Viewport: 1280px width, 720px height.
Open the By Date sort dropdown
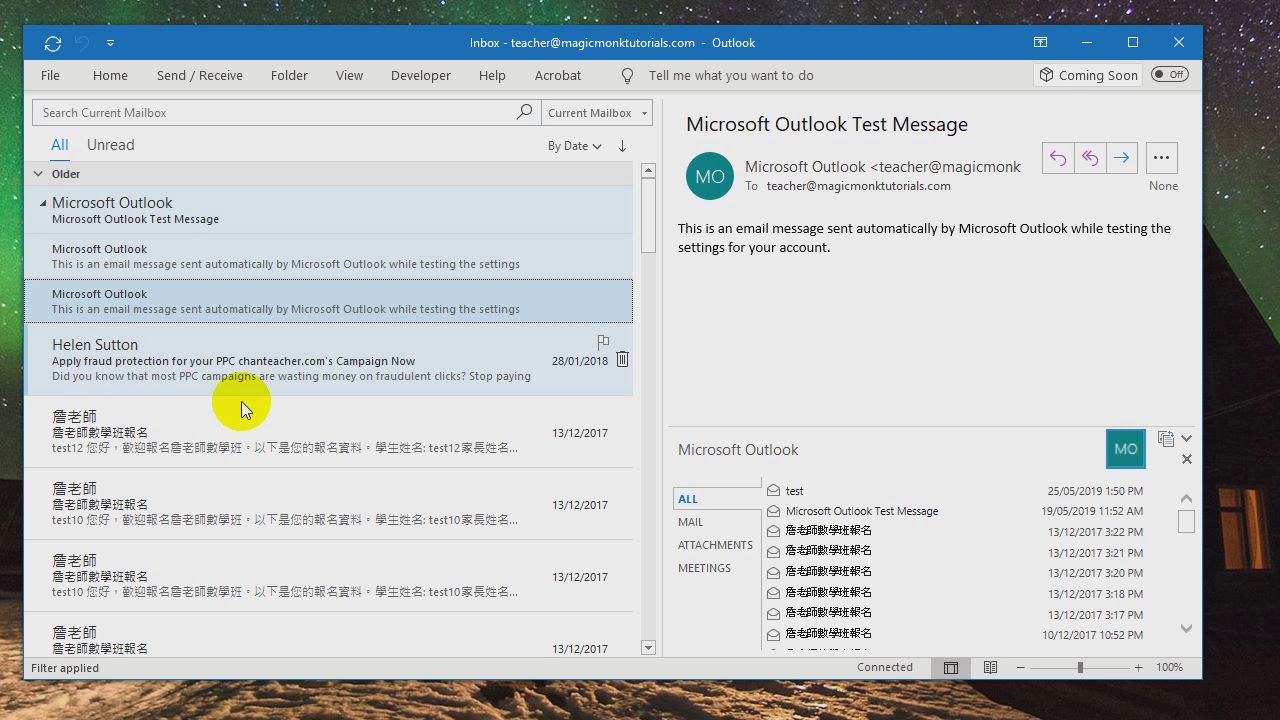click(x=574, y=146)
